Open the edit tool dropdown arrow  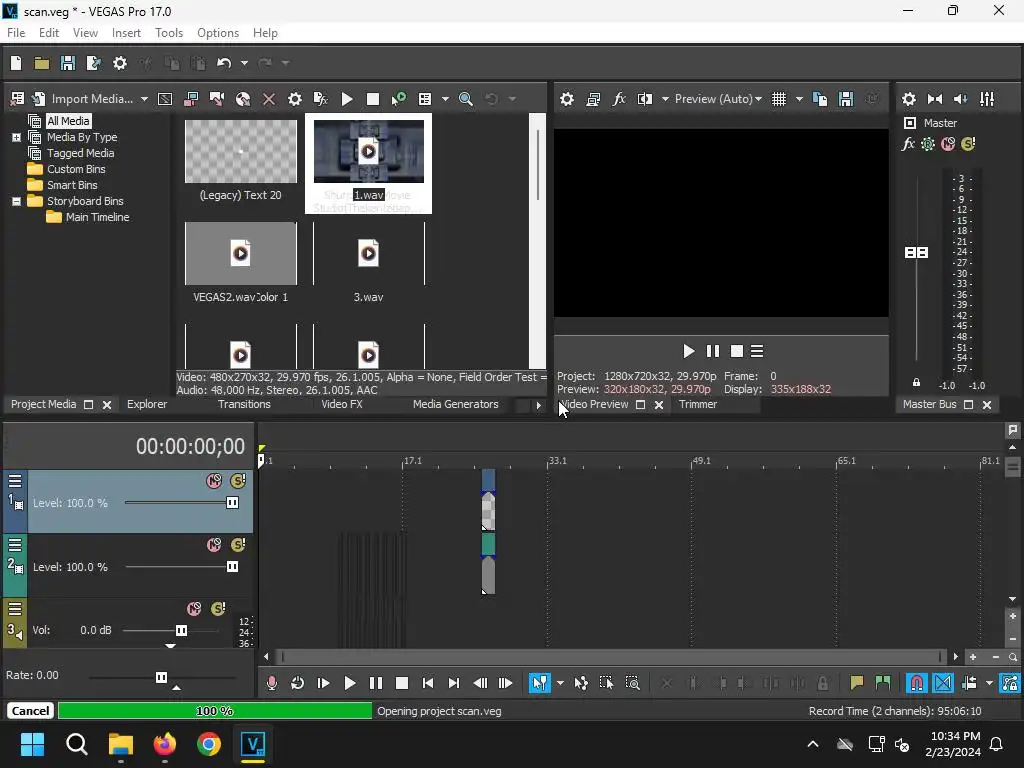coord(560,683)
